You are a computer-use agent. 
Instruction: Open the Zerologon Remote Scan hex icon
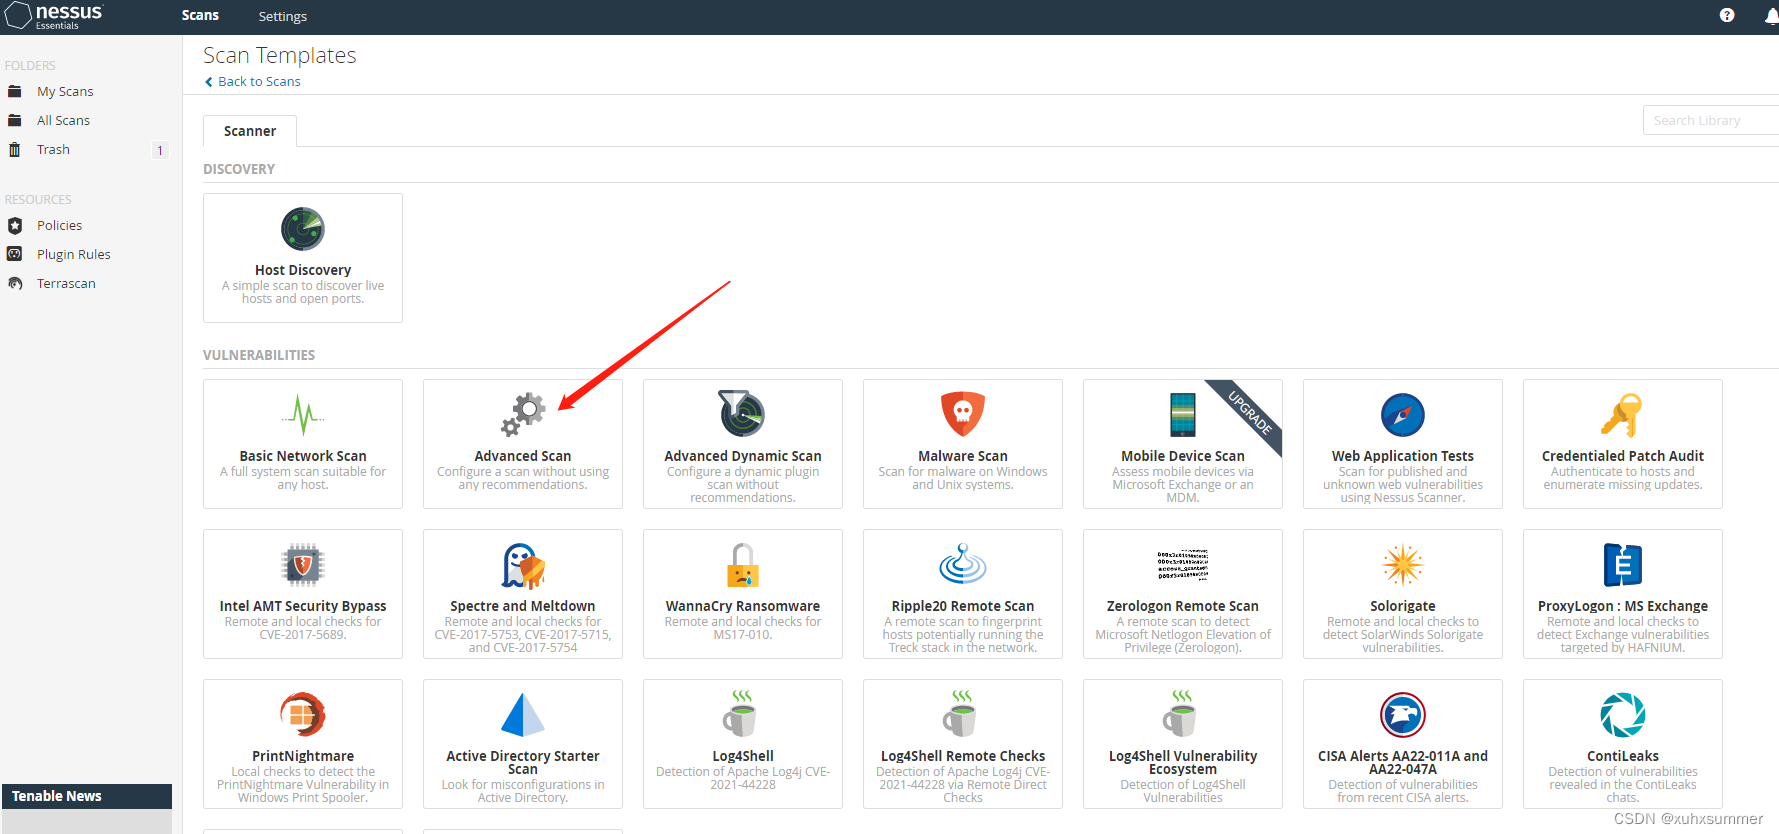1183,564
